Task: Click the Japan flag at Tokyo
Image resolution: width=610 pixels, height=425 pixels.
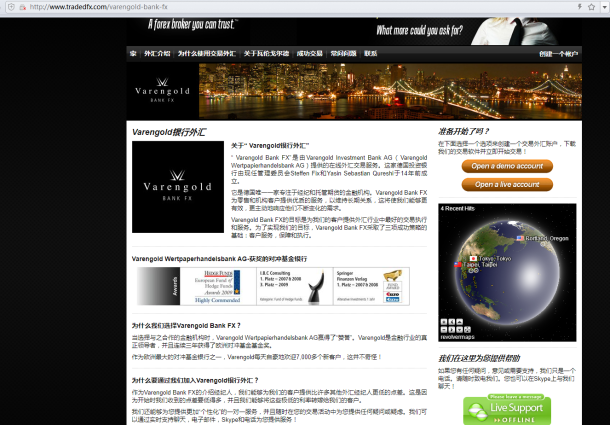Action: [x=473, y=258]
